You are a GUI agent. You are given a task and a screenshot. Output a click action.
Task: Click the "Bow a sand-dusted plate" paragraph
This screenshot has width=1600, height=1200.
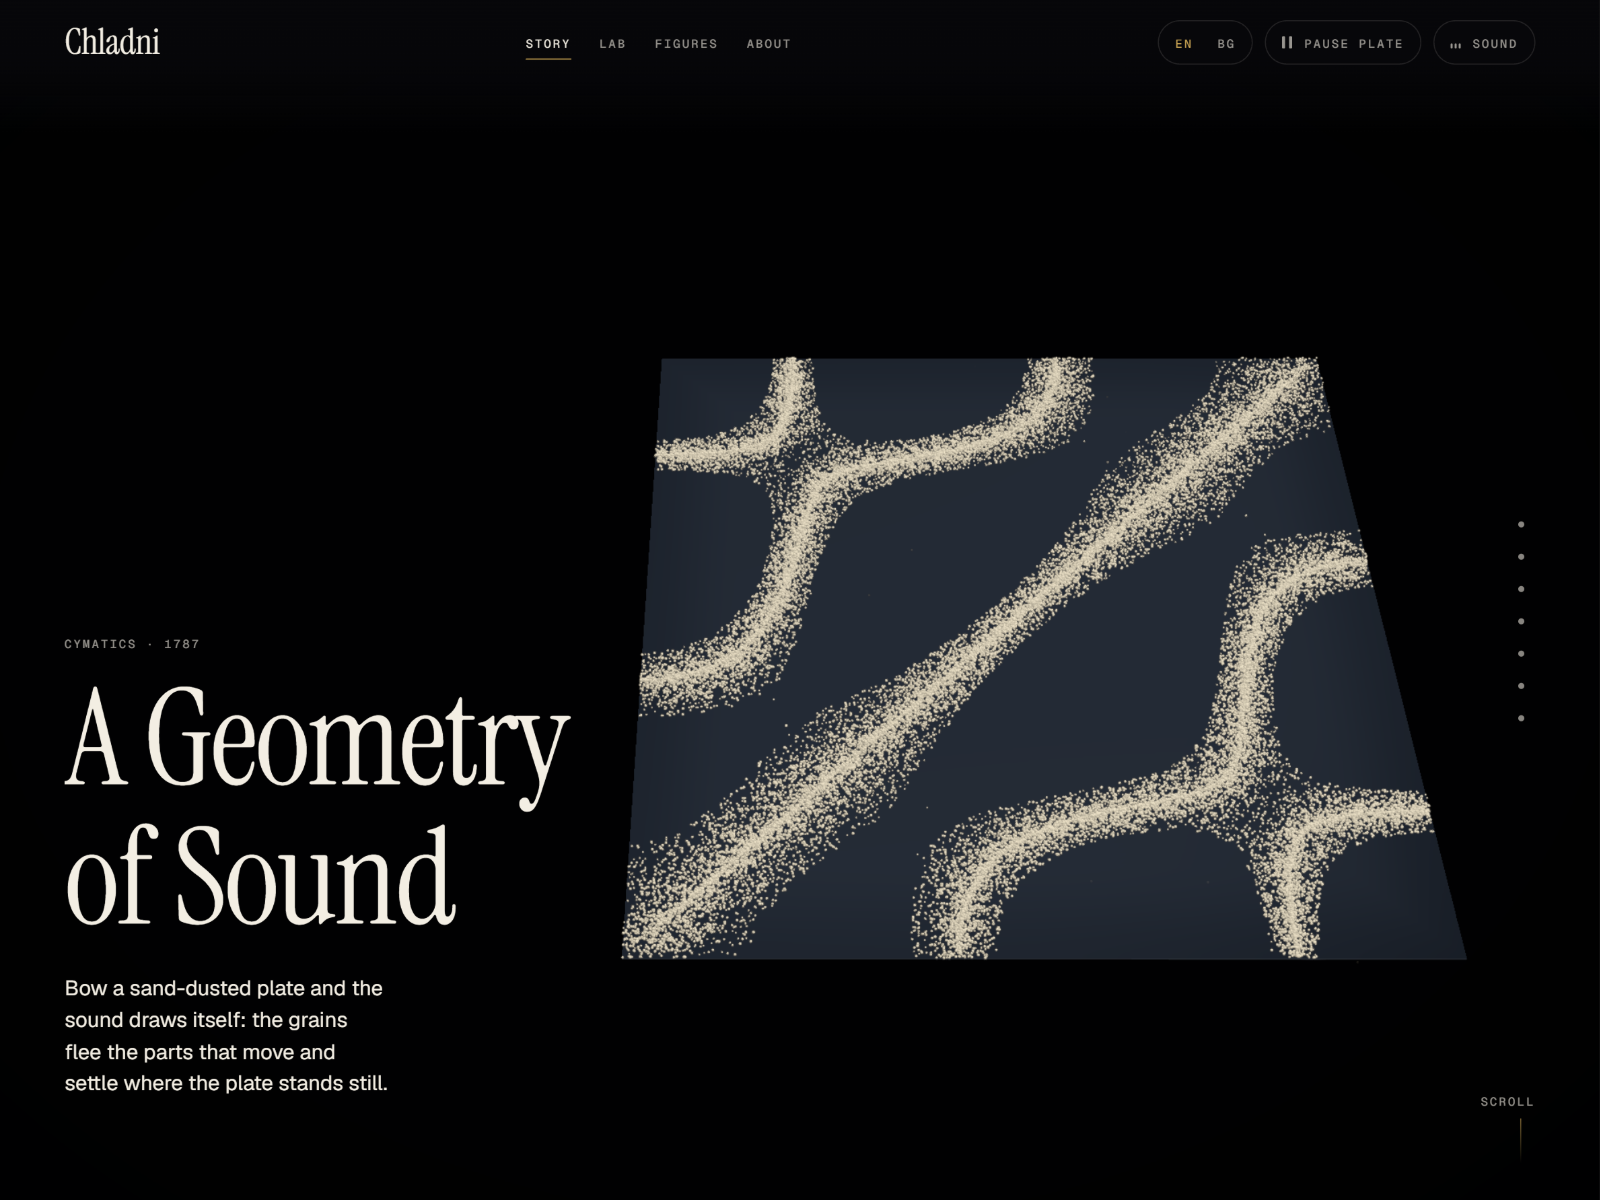click(226, 1035)
